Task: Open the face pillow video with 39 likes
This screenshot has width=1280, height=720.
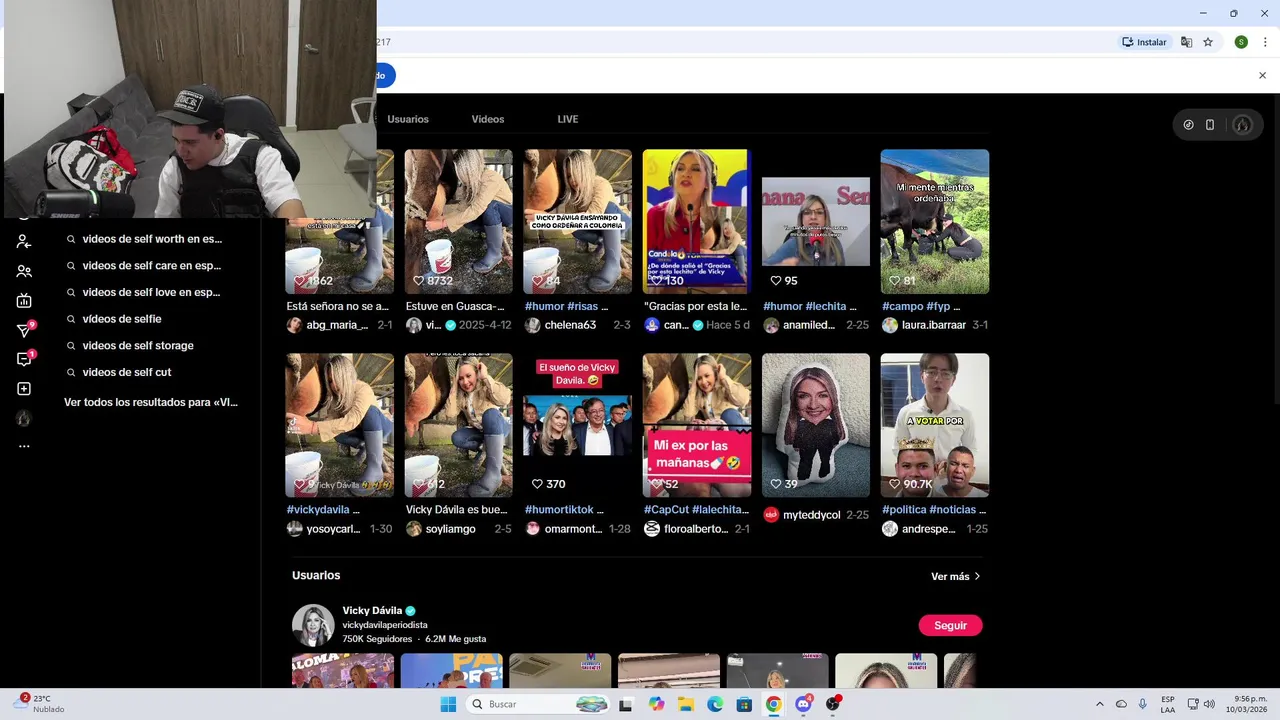Action: (816, 425)
